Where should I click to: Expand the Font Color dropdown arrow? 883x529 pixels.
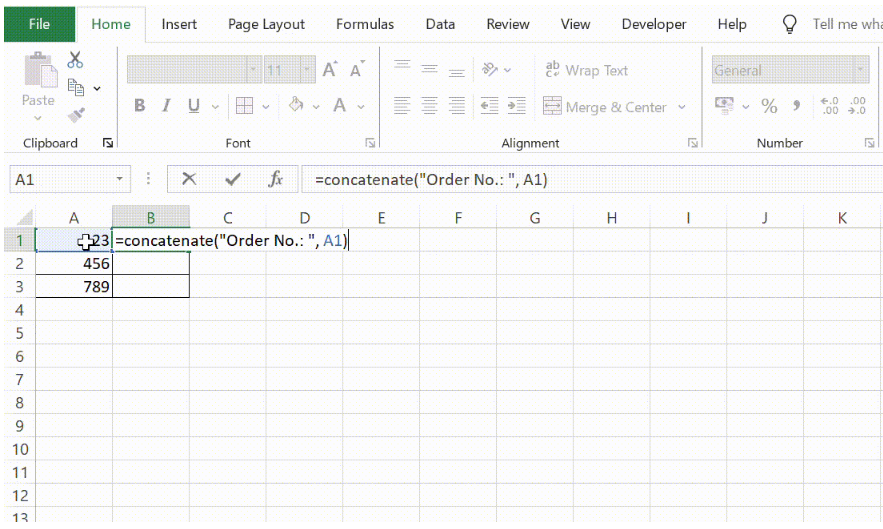coord(361,106)
